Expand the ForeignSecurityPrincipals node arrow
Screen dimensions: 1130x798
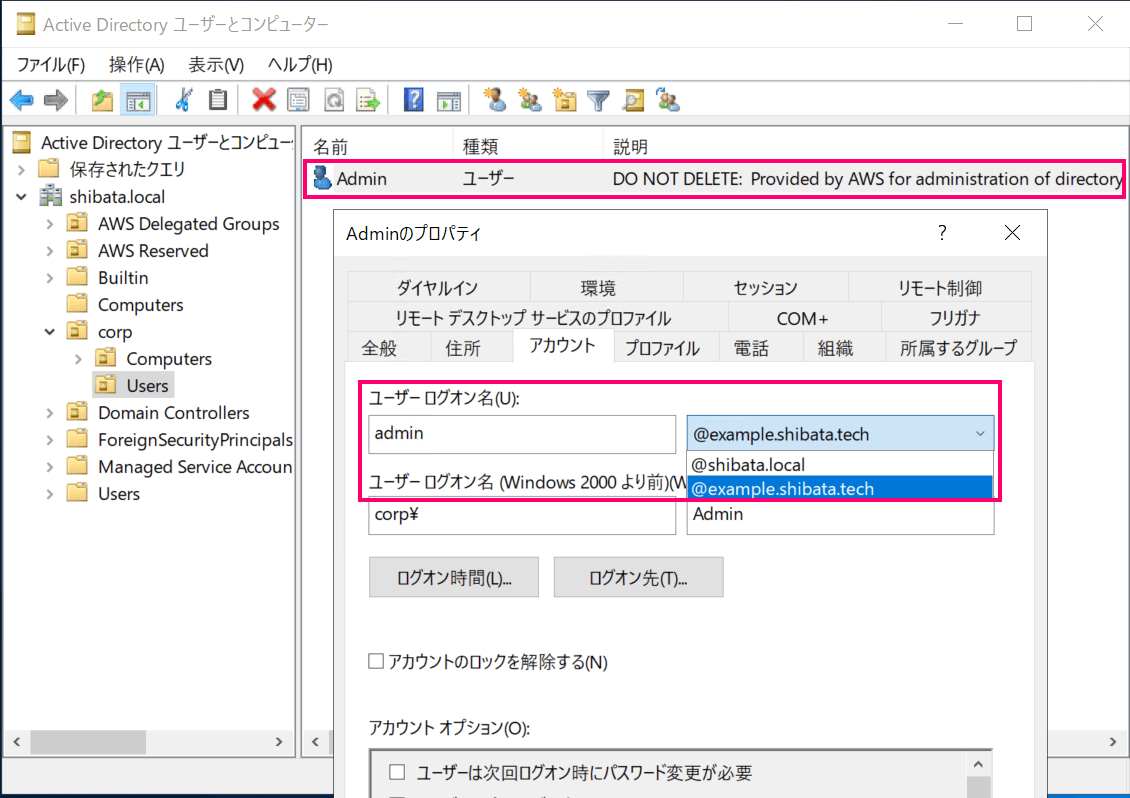tap(50, 440)
